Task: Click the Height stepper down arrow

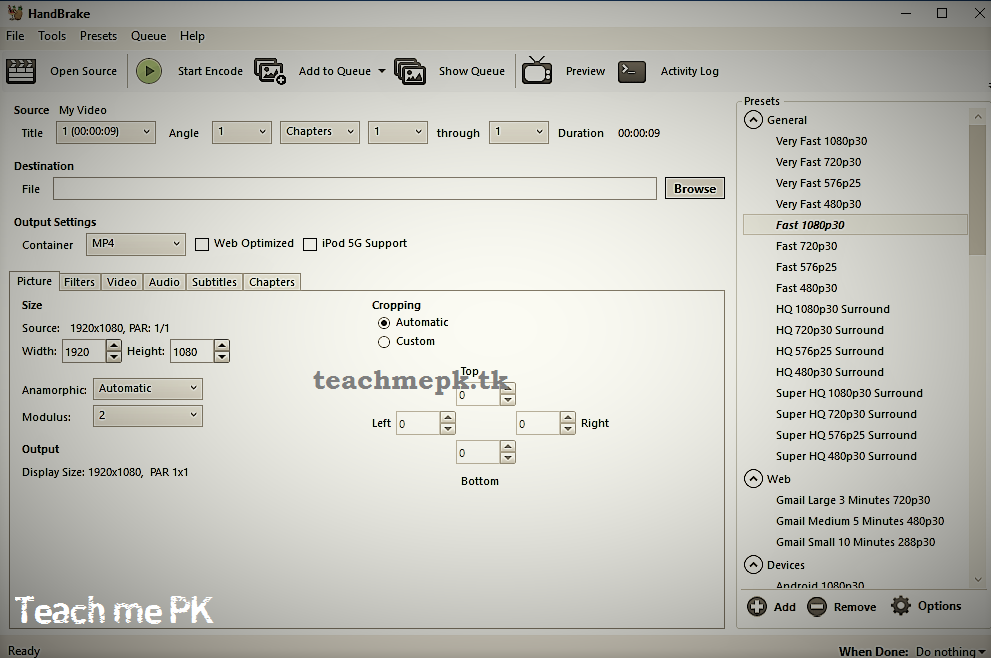Action: tap(222, 357)
